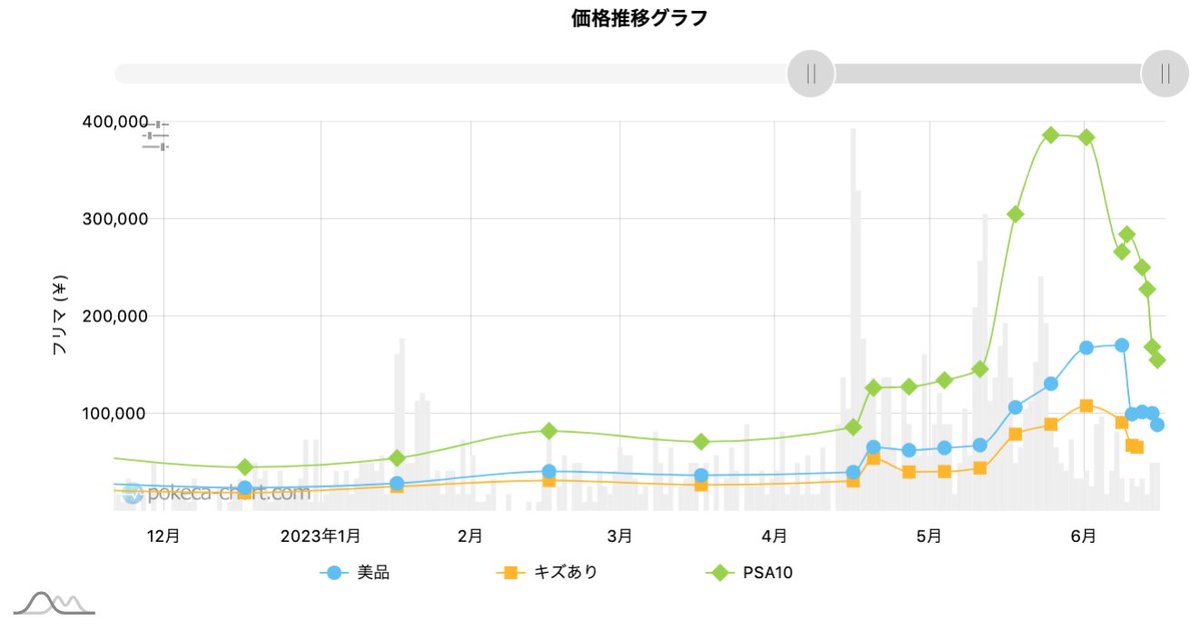This screenshot has height=630, width=1200.
Task: Click the slider track between the two handles
Action: 990,70
